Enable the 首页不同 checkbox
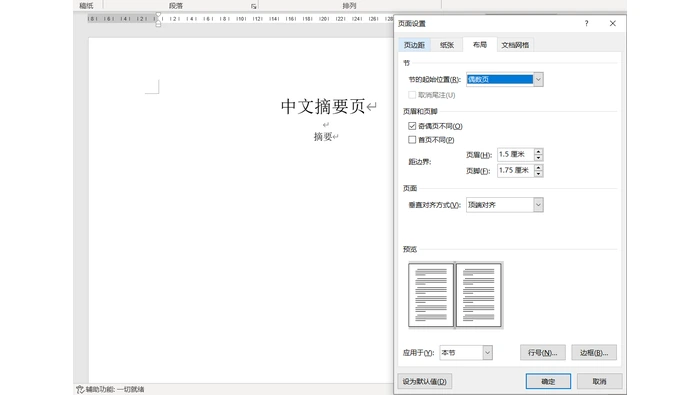This screenshot has width=700, height=395. [412, 140]
